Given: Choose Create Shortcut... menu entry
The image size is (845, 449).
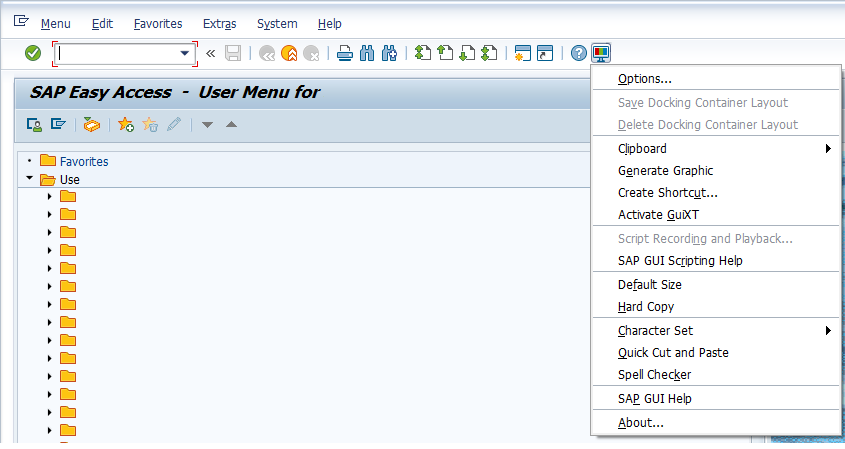Looking at the screenshot, I should (667, 193).
